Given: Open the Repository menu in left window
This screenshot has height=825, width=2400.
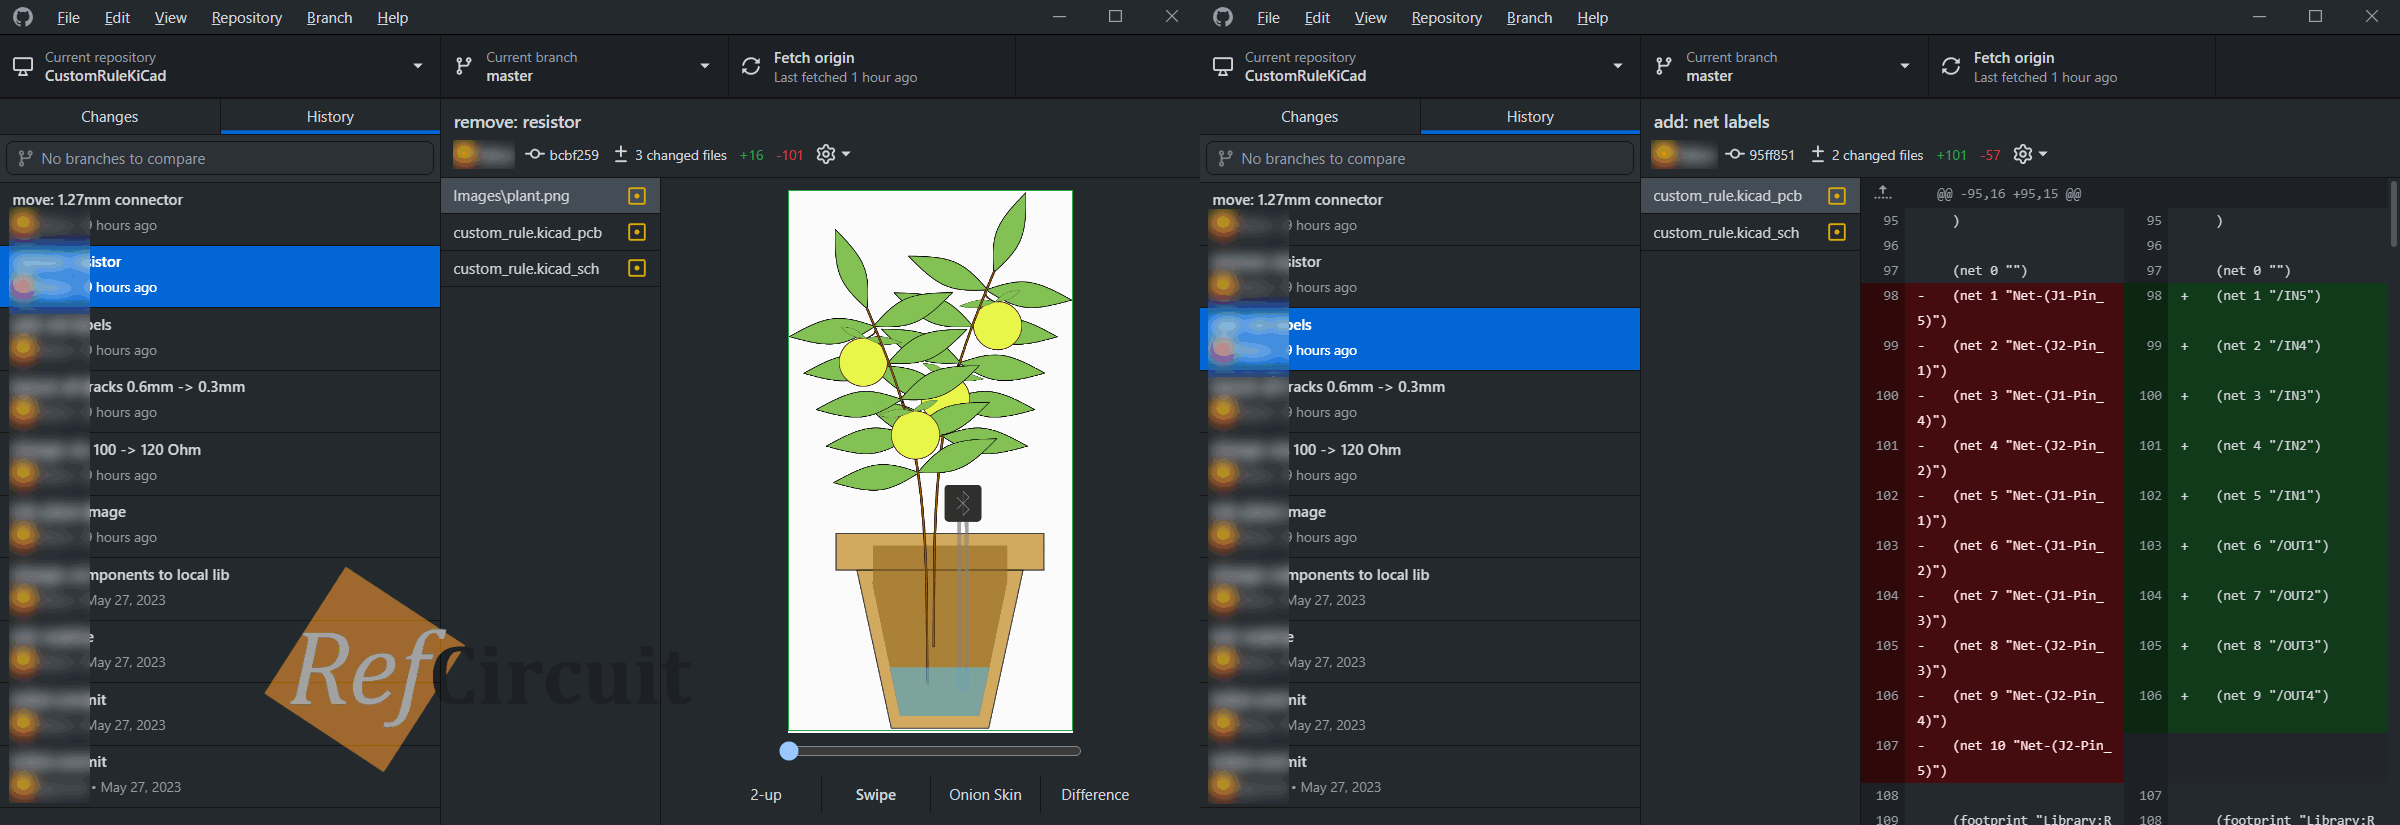Looking at the screenshot, I should tap(246, 17).
